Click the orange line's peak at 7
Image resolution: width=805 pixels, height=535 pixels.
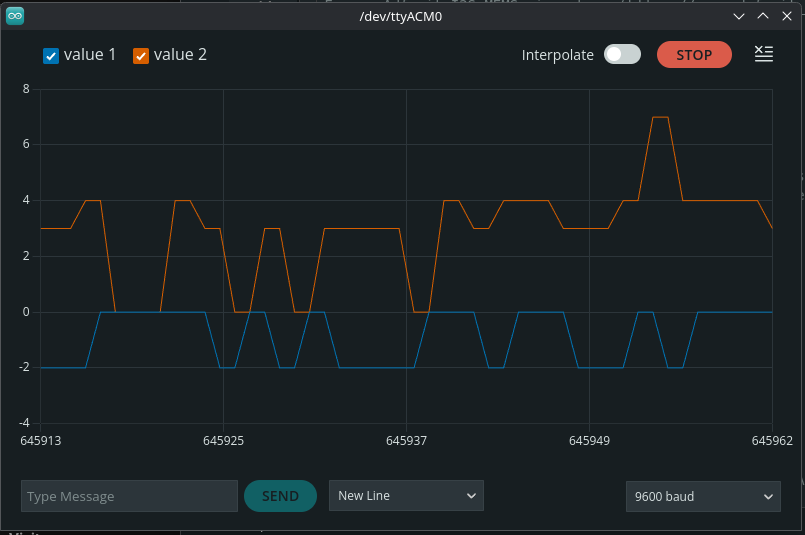[x=660, y=117]
